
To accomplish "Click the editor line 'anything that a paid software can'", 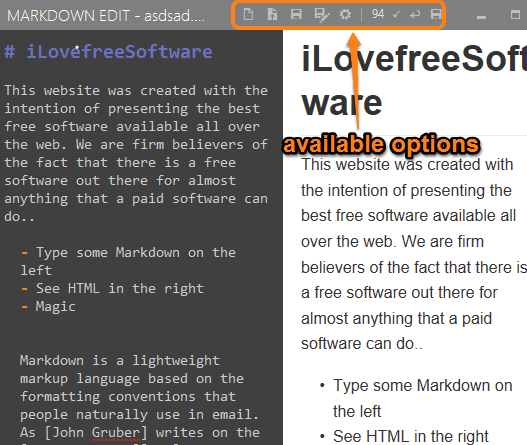I will [136, 199].
